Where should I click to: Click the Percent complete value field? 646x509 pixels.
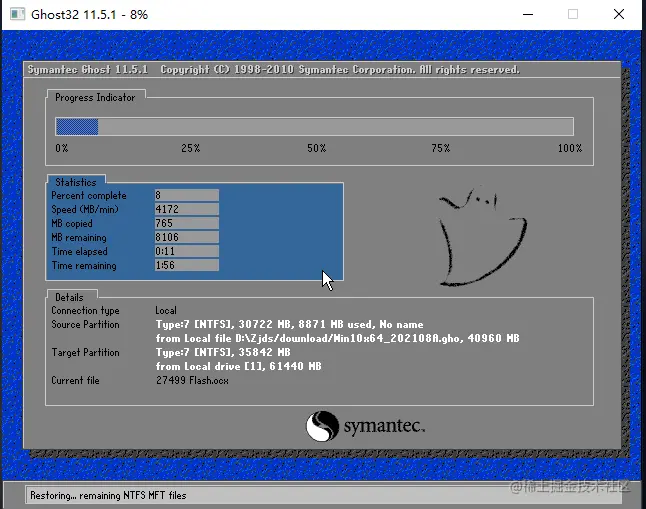[187, 195]
